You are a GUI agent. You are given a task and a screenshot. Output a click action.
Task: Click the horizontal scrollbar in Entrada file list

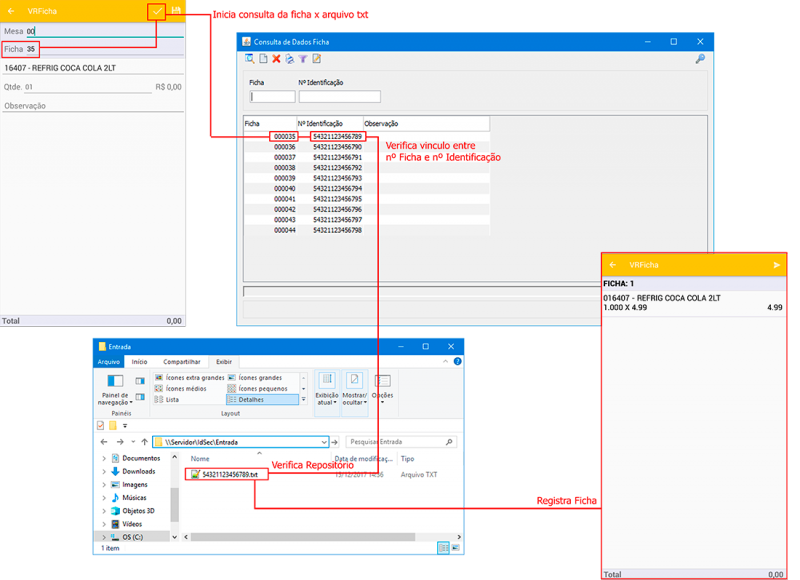(303, 537)
